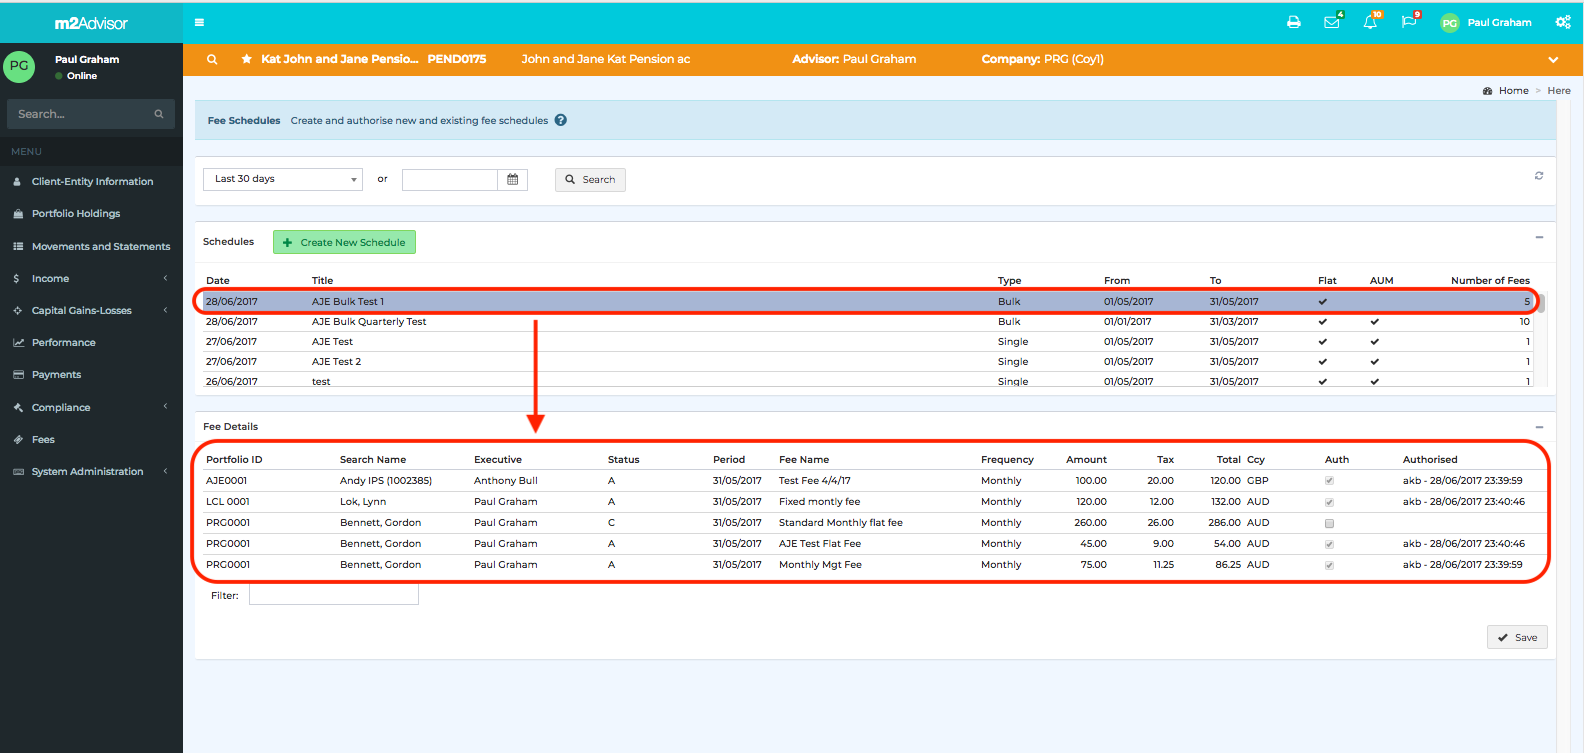1584x753 pixels.
Task: Toggle Auth checkbox for Test Fee 4/4/17
Action: click(1329, 481)
